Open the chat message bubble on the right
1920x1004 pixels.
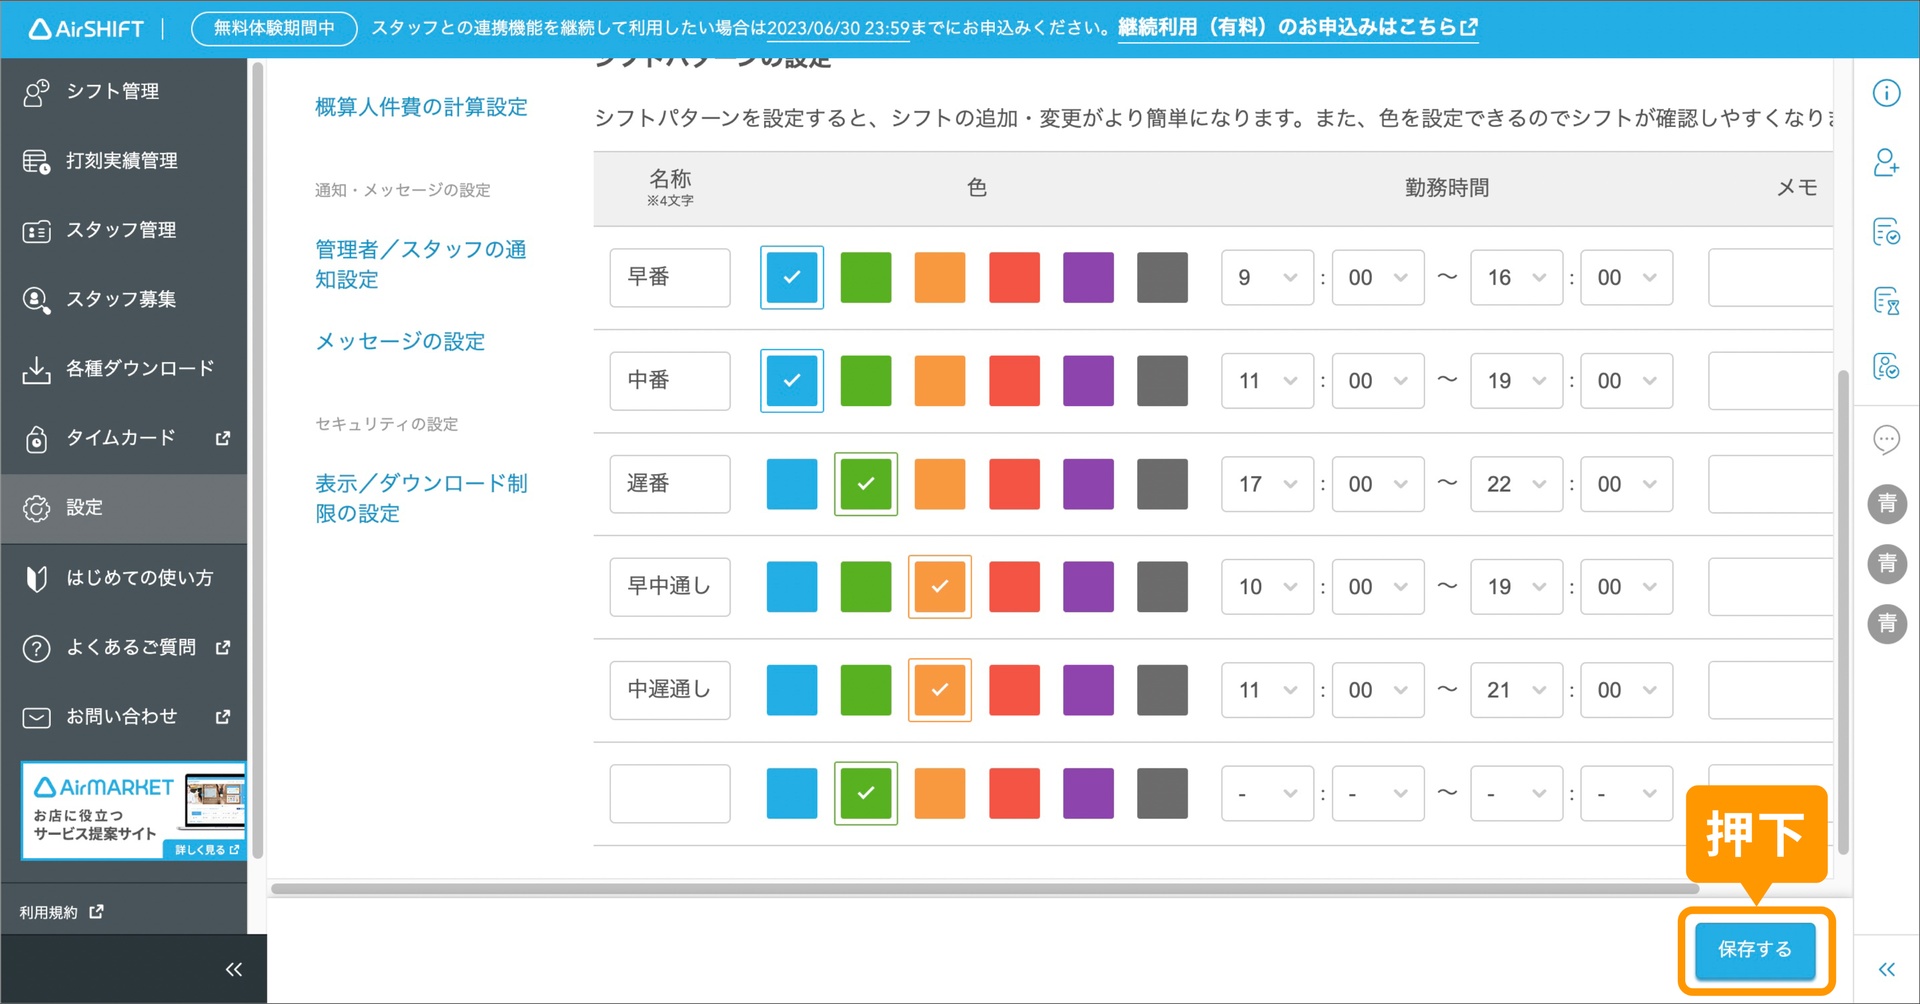(x=1887, y=439)
